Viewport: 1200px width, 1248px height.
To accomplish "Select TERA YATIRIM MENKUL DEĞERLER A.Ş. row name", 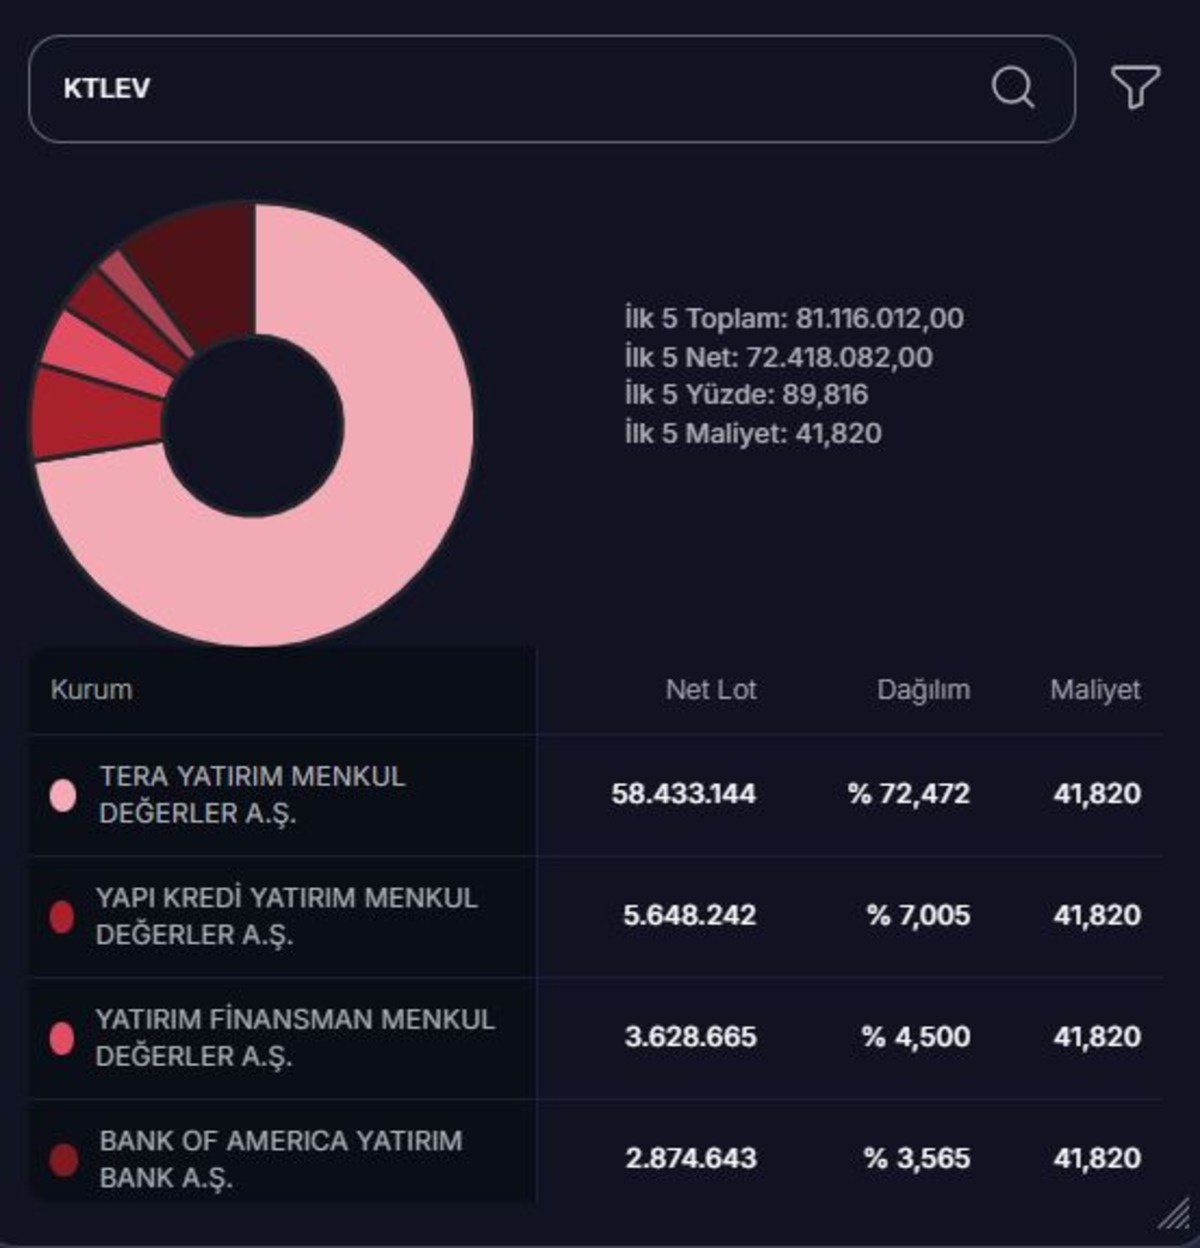I will click(252, 795).
